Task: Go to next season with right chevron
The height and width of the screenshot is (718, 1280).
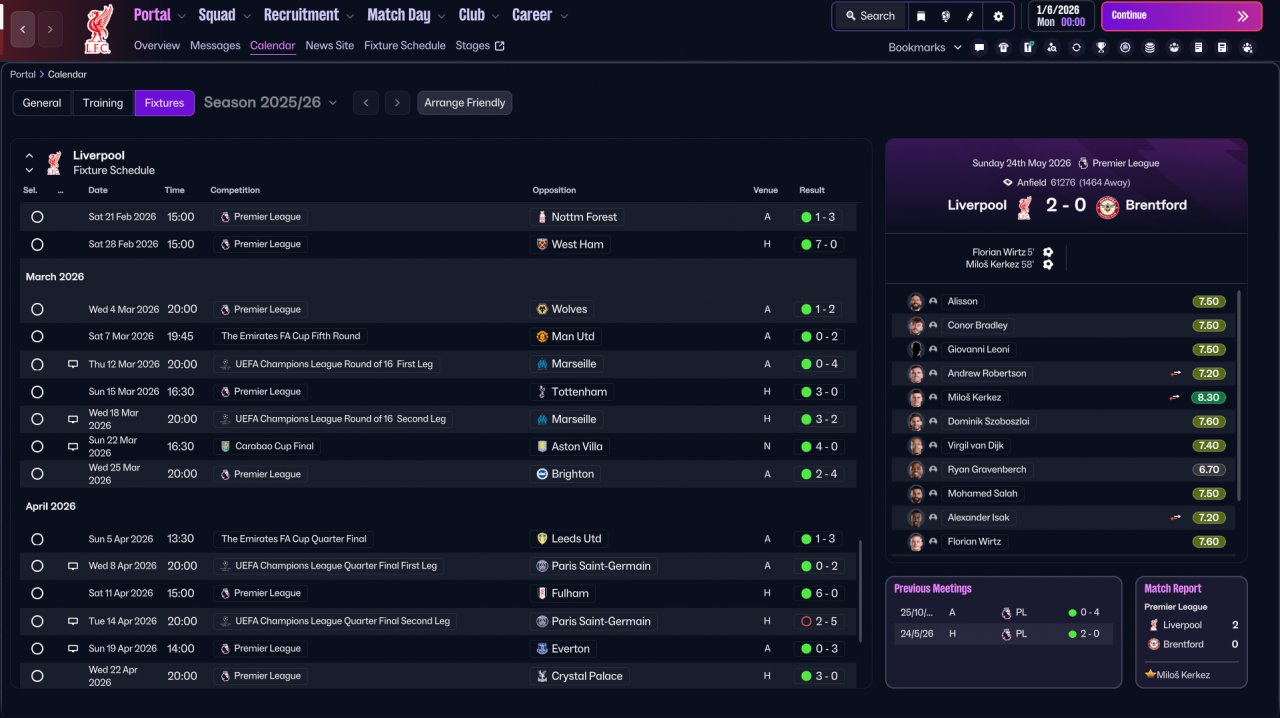Action: point(398,103)
